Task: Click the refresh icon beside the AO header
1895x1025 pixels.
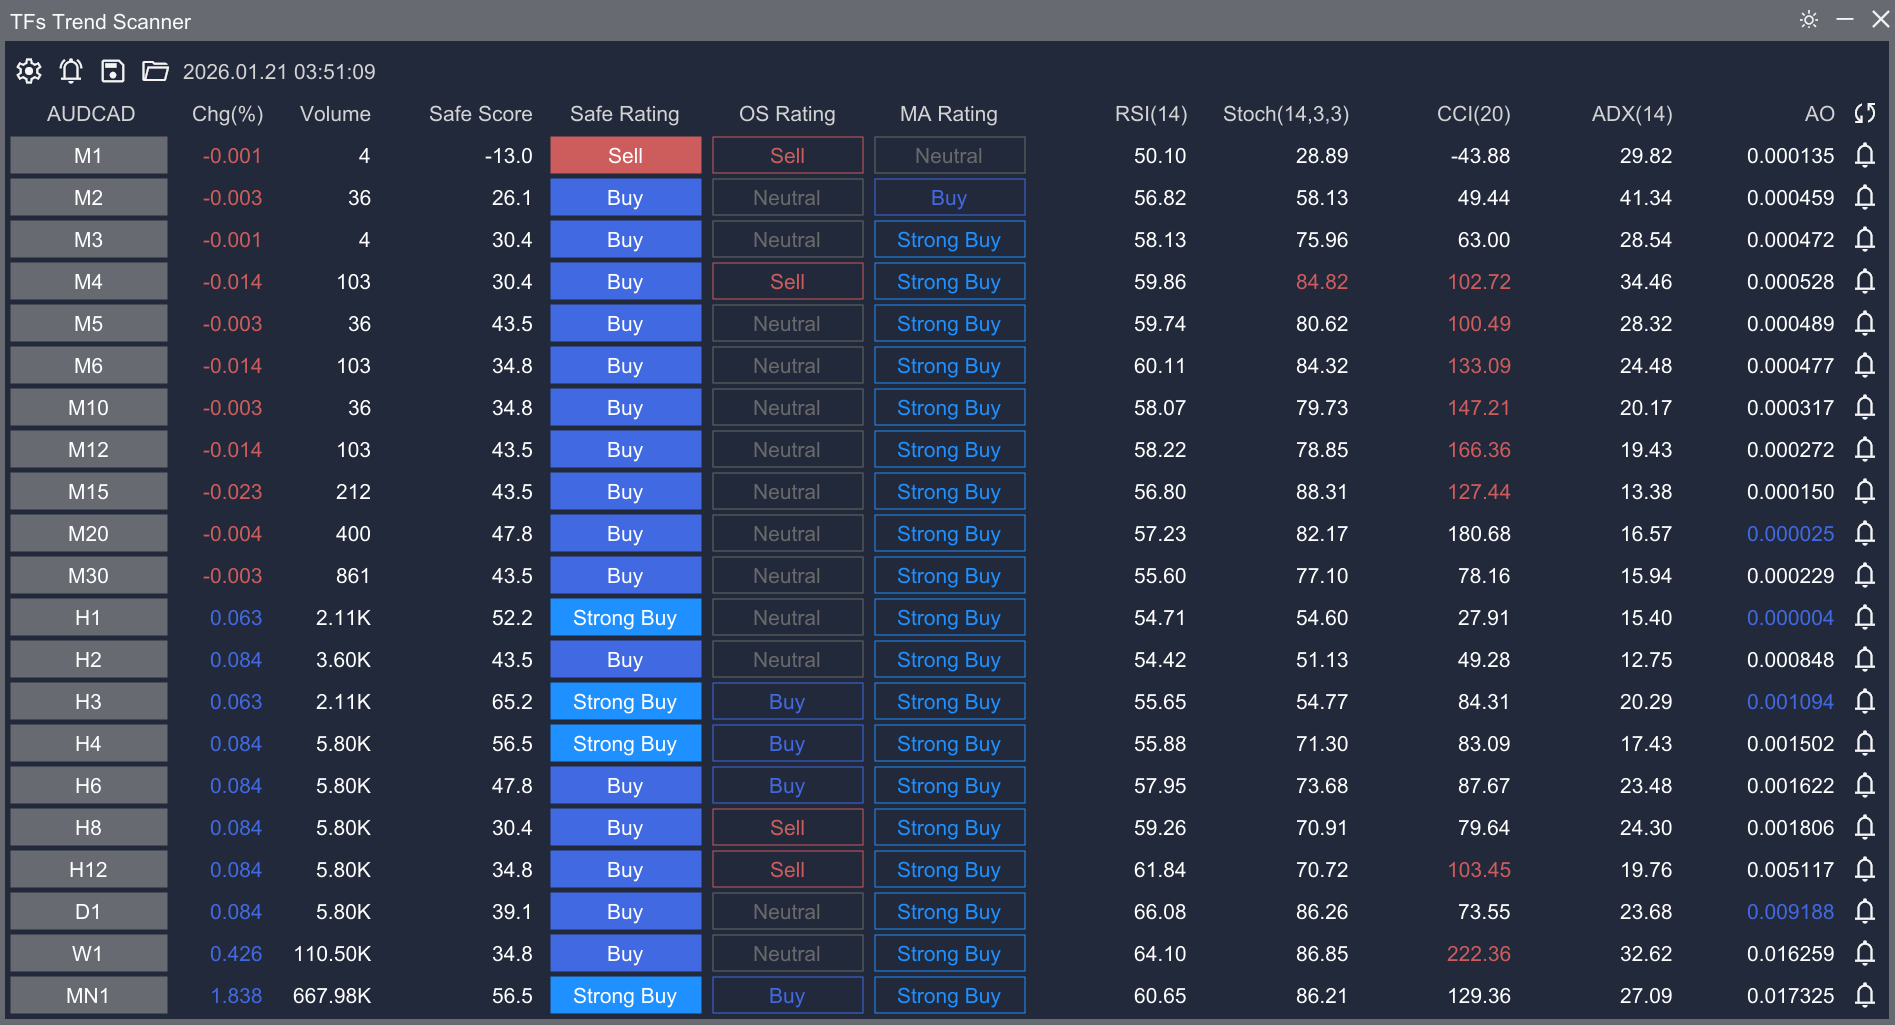Action: click(x=1864, y=113)
